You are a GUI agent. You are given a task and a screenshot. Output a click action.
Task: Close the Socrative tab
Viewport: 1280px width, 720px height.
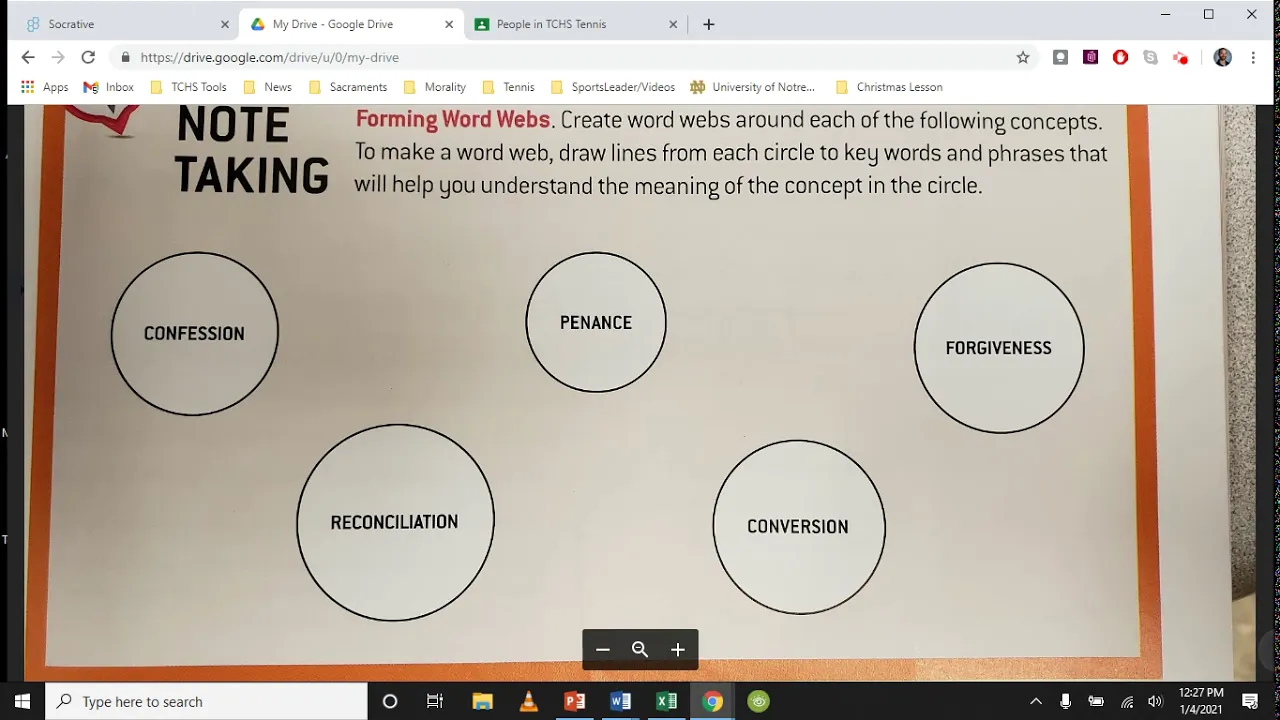click(x=224, y=24)
